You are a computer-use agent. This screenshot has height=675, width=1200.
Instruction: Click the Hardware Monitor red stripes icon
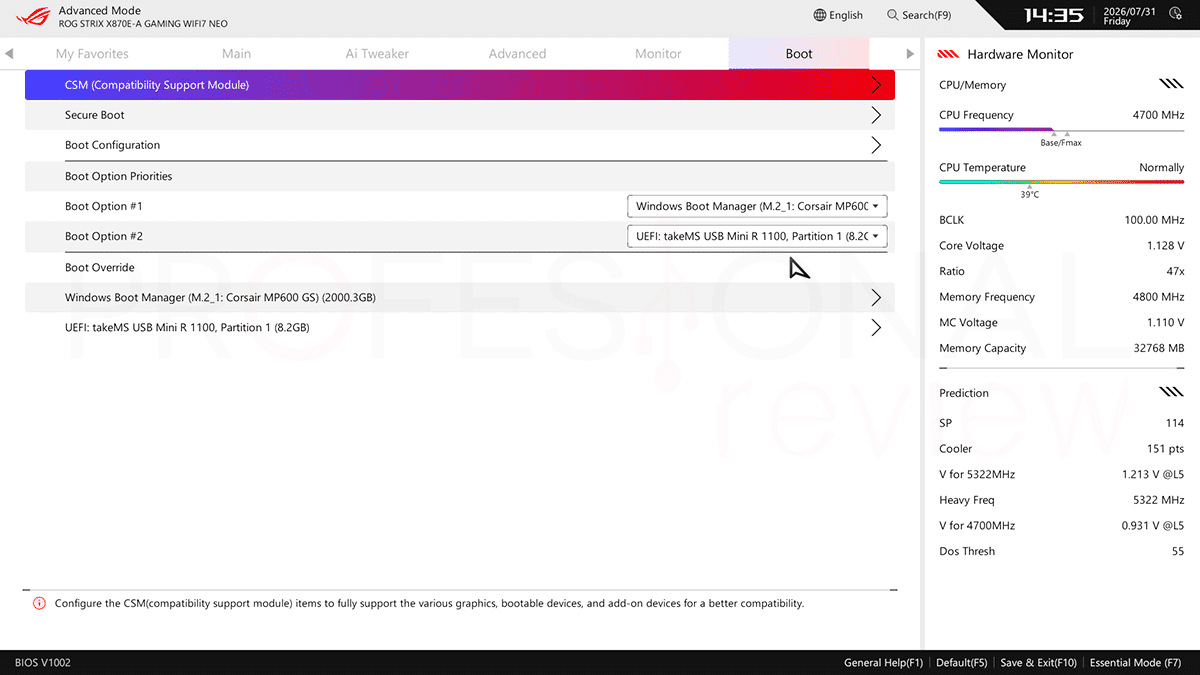coord(949,54)
